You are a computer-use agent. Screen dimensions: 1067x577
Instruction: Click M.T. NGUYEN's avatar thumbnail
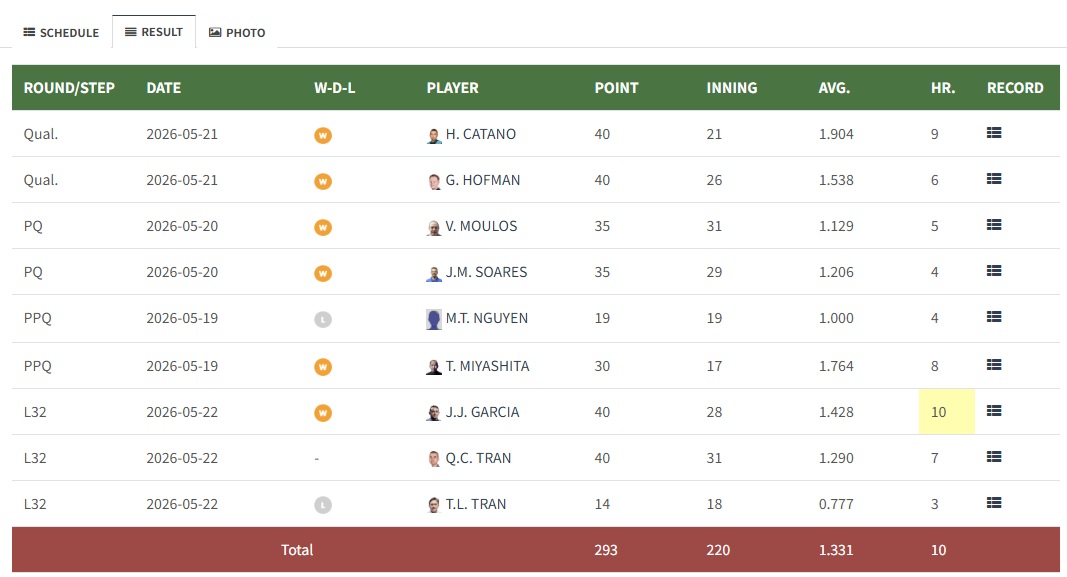tap(433, 319)
